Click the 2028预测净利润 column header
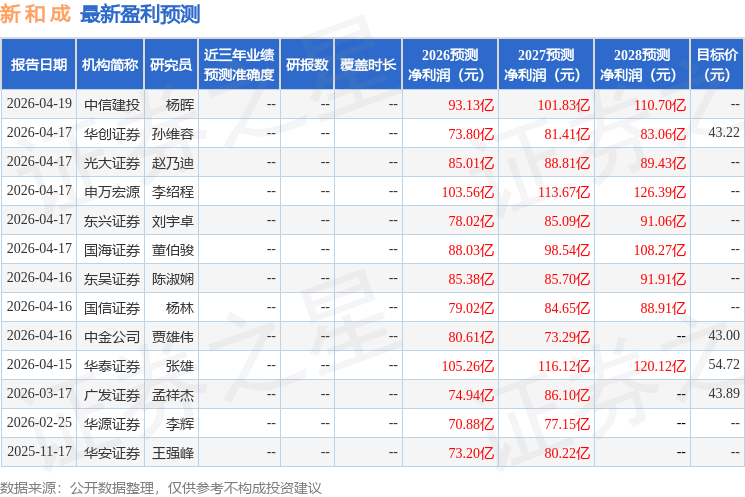 click(x=642, y=64)
